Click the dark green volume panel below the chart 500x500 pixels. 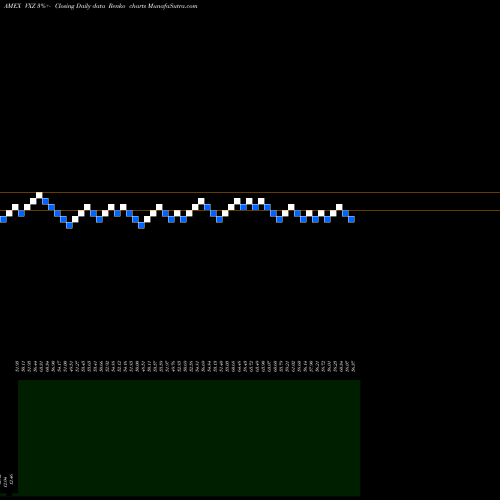189,438
